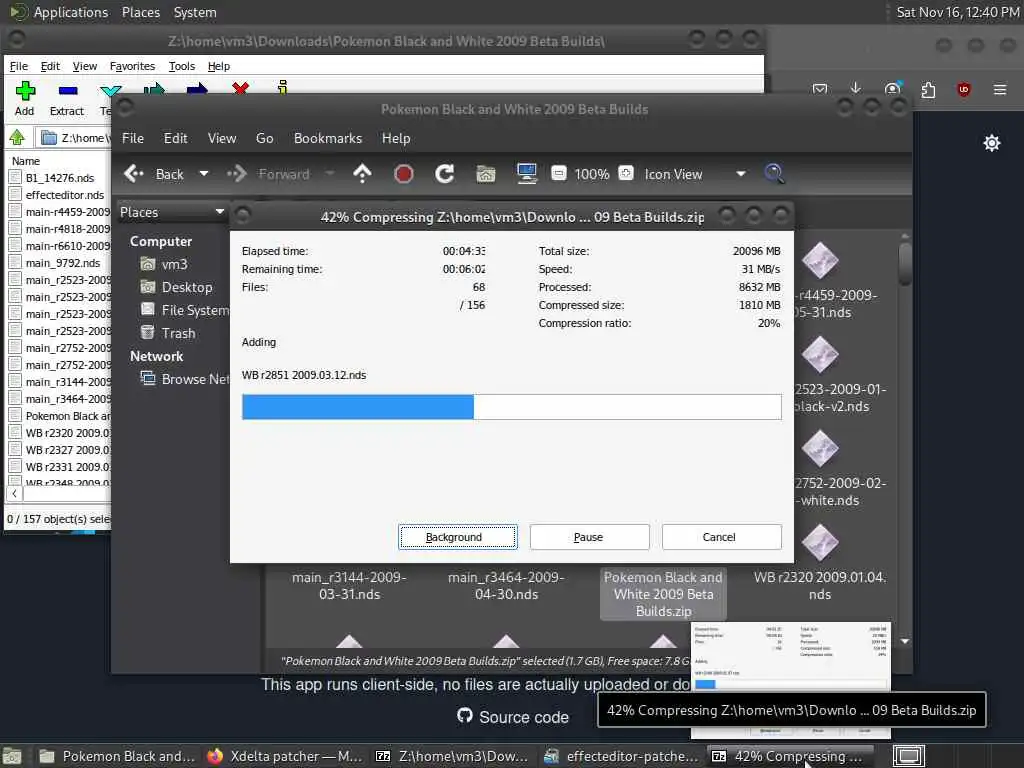The width and height of the screenshot is (1024, 768).
Task: Click the search magnifier icon in file manager
Action: 774,174
